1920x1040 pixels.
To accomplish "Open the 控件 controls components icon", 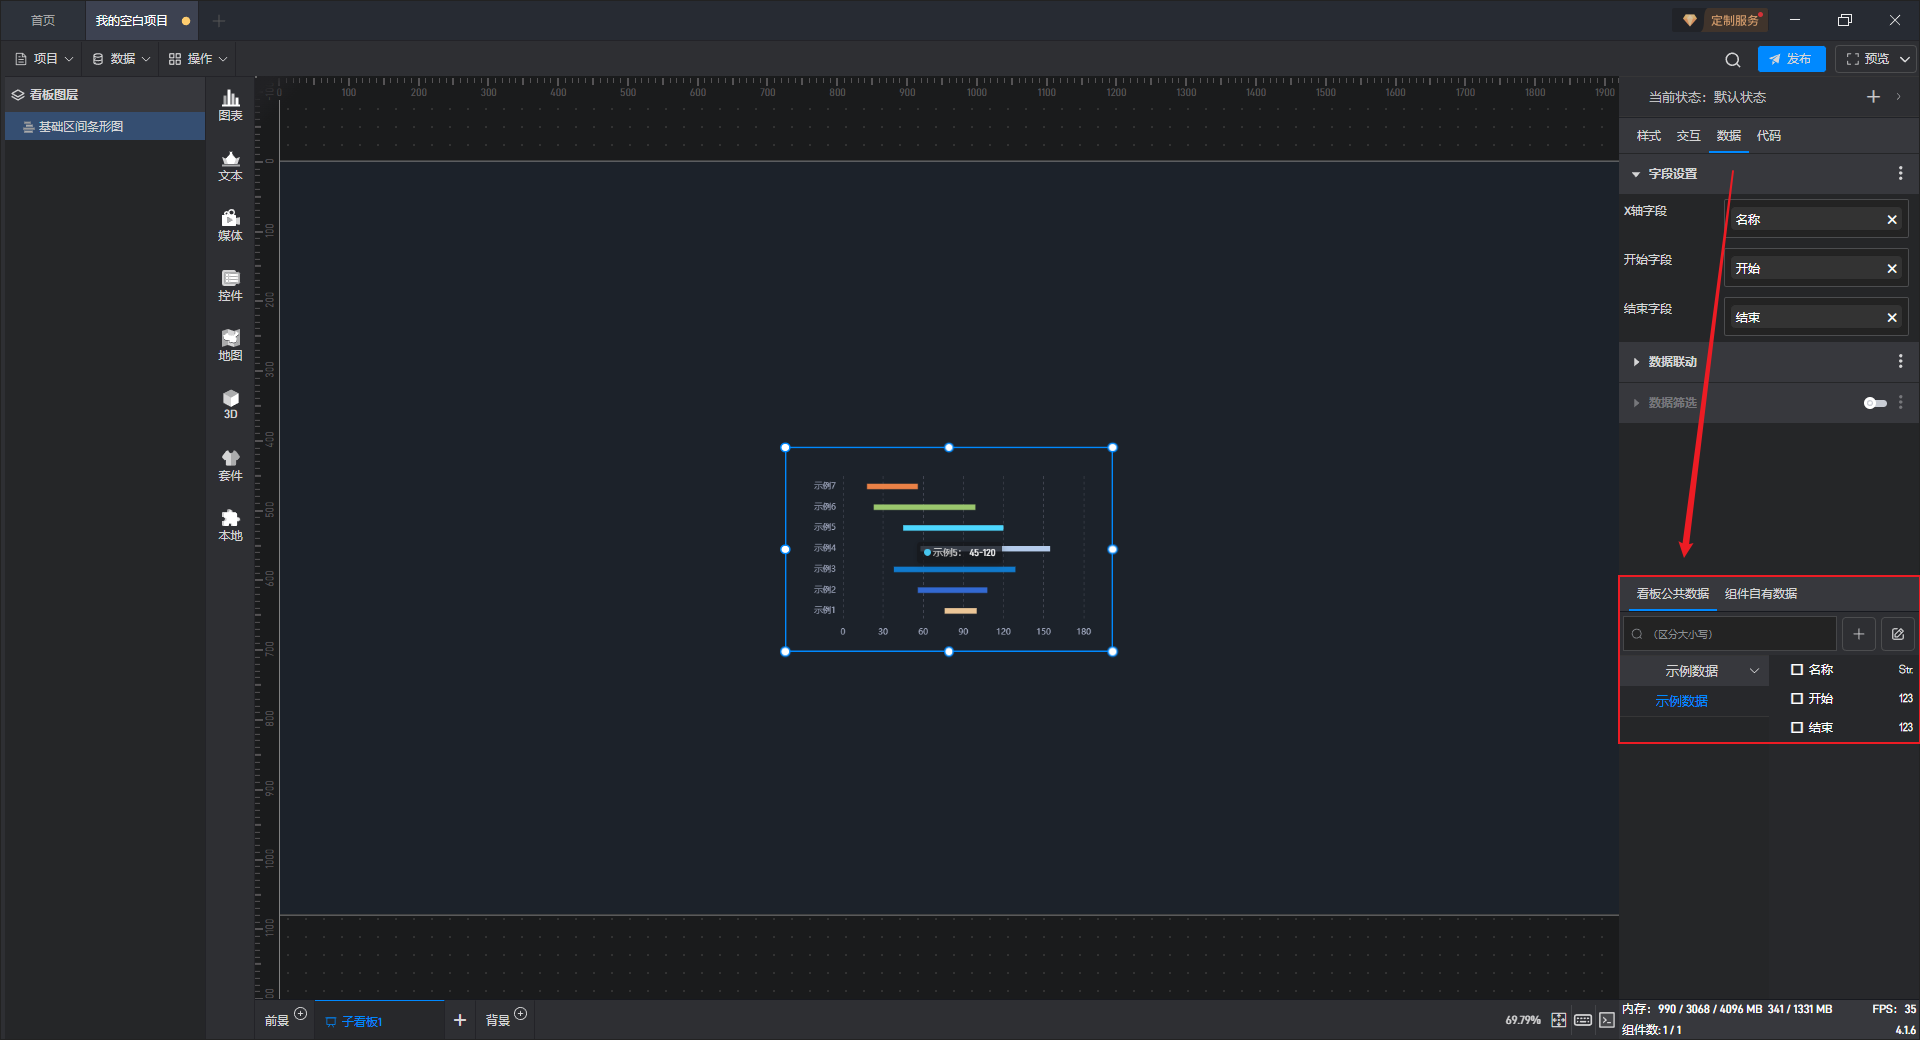I will [x=230, y=285].
